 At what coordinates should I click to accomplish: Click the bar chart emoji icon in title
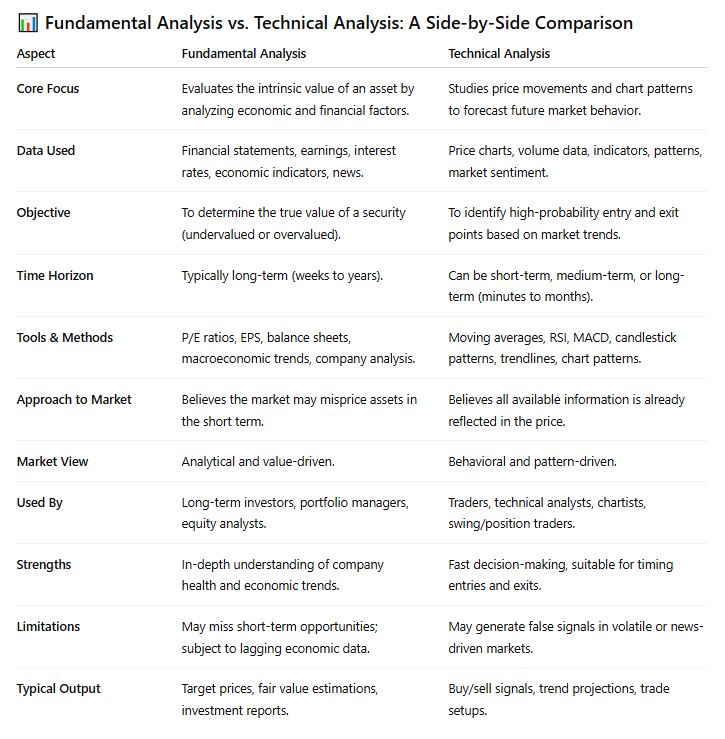point(27,23)
